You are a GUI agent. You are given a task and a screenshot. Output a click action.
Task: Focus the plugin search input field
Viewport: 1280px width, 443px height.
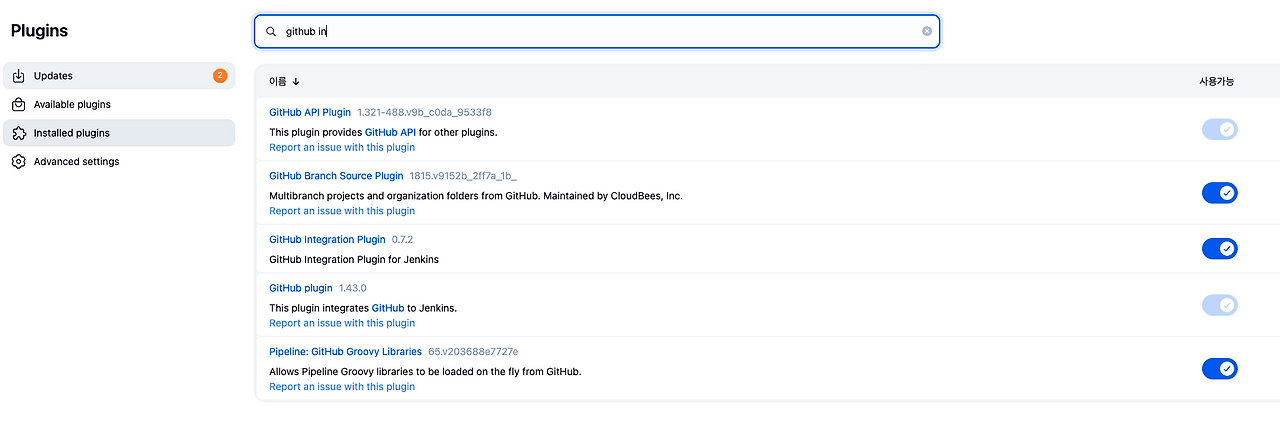(x=597, y=31)
